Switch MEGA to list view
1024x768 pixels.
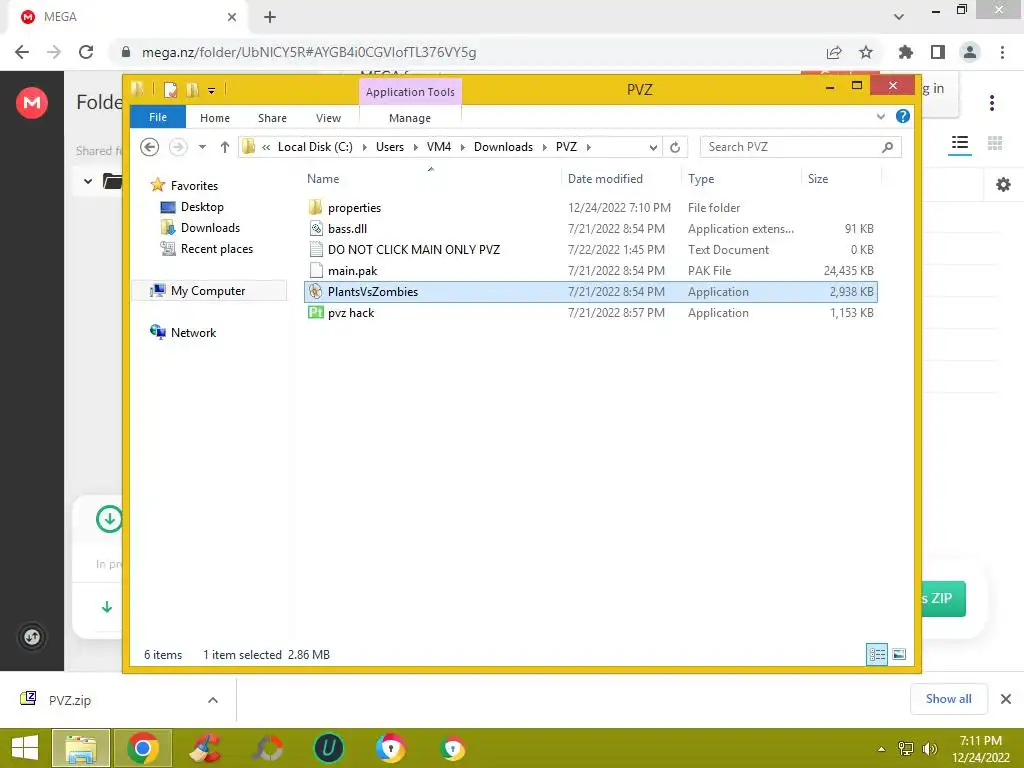[x=959, y=143]
